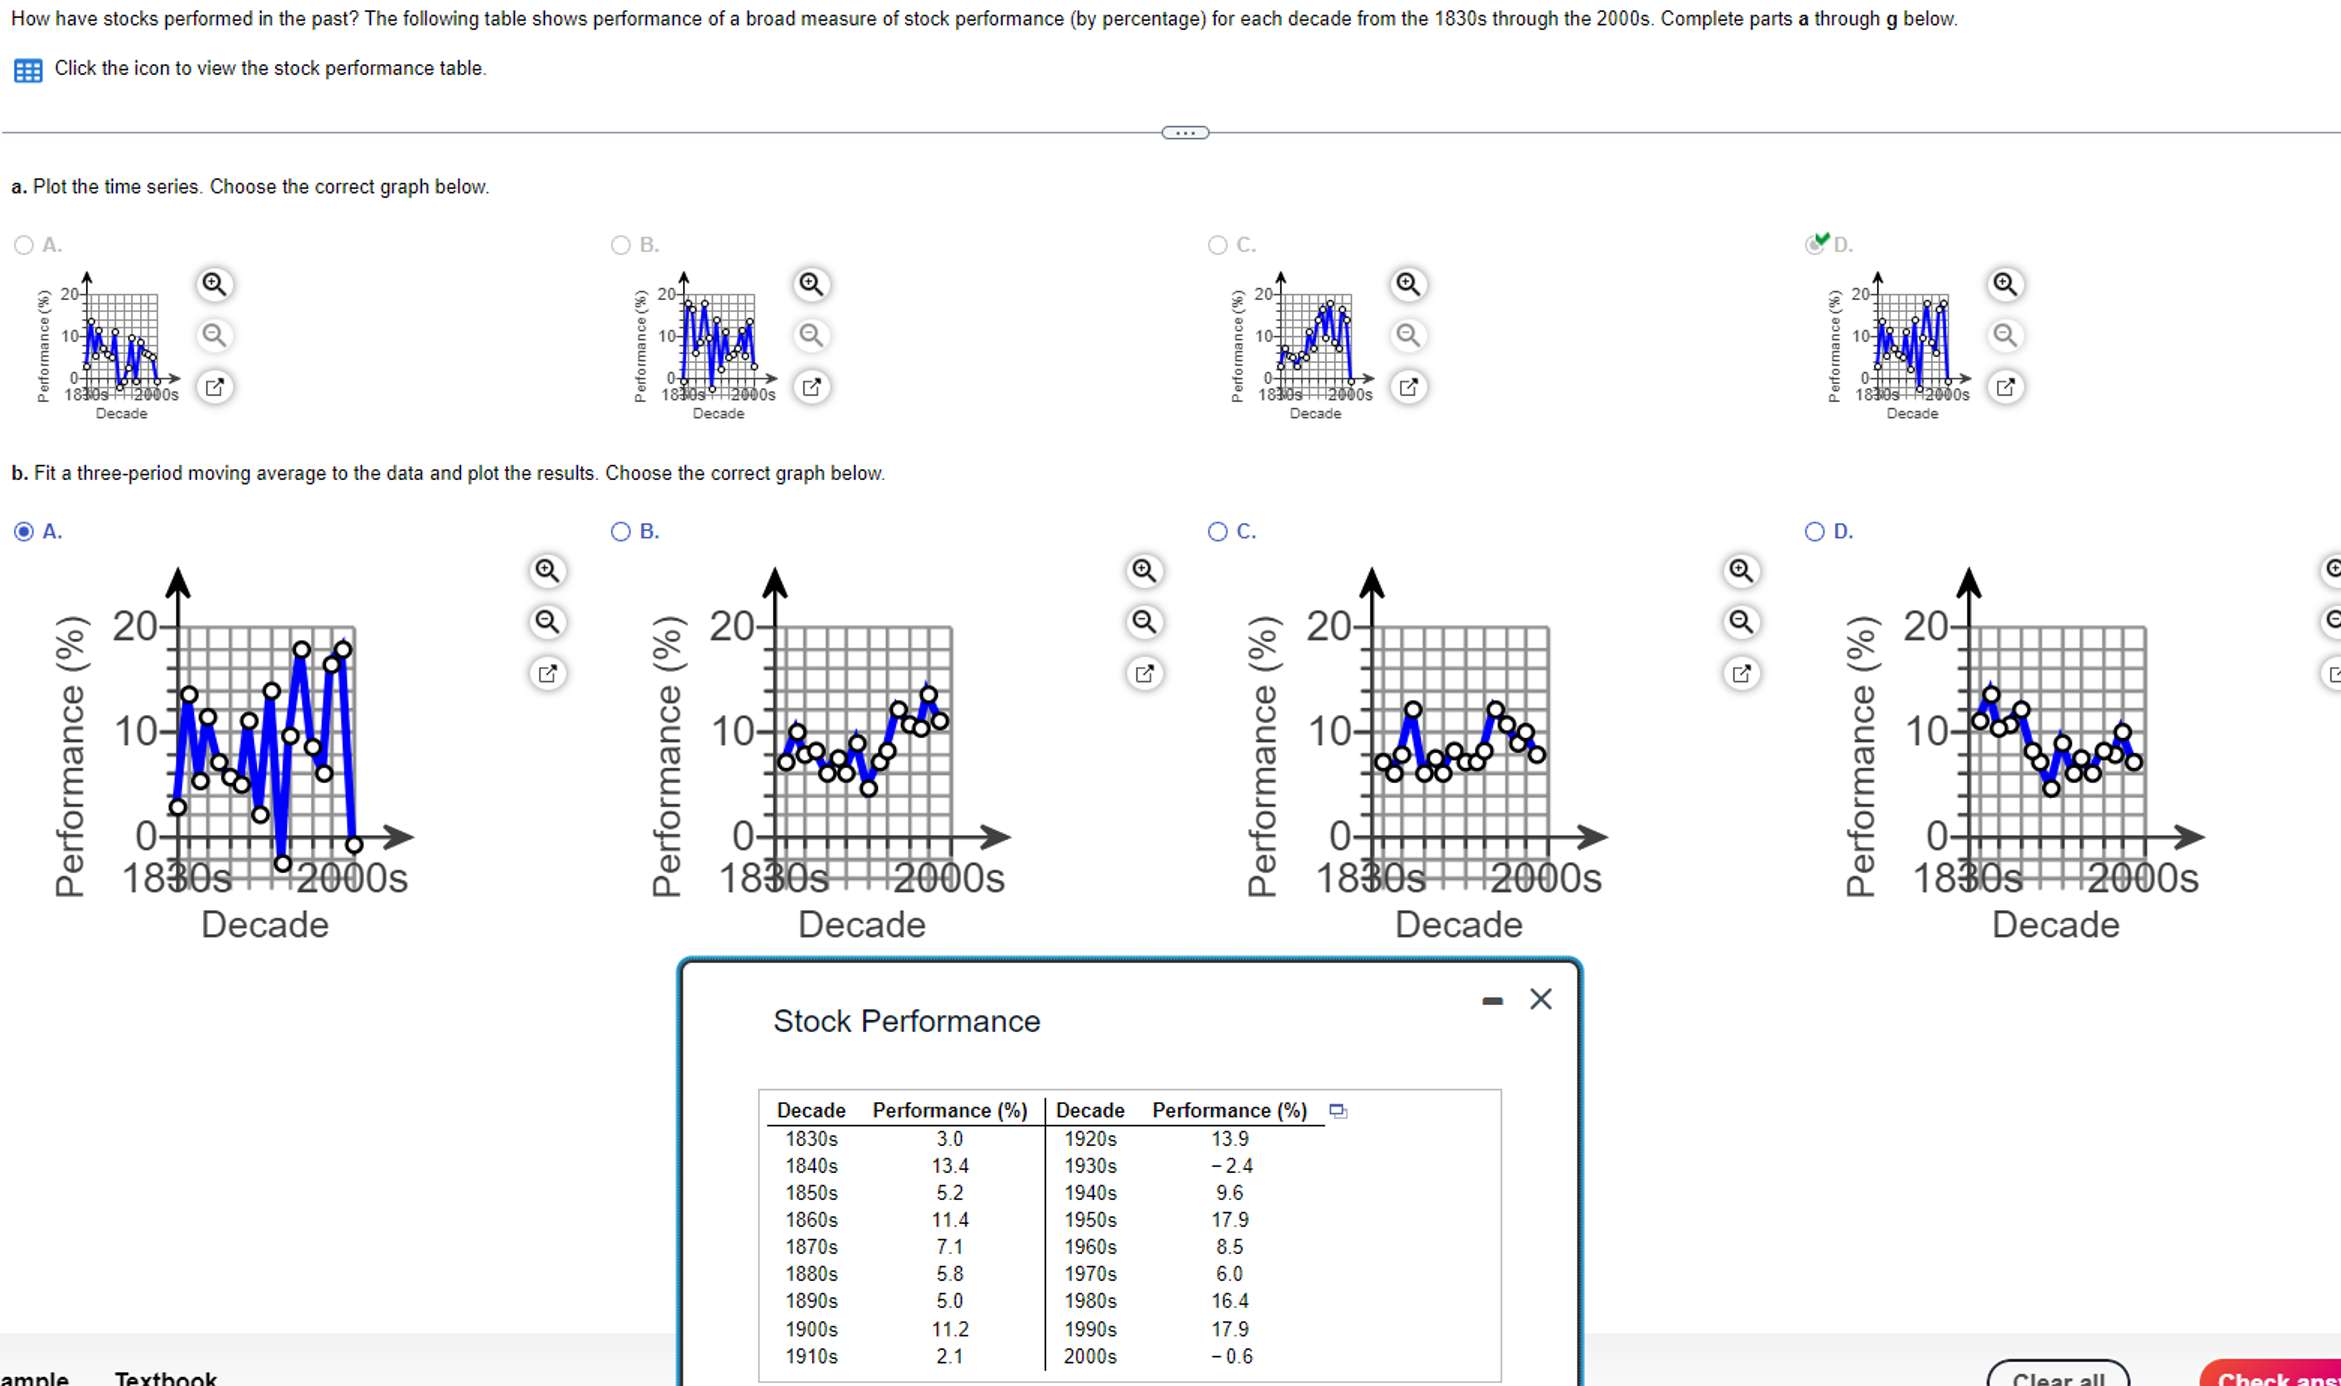Select option D for part a
2341x1386 pixels.
tap(1815, 245)
